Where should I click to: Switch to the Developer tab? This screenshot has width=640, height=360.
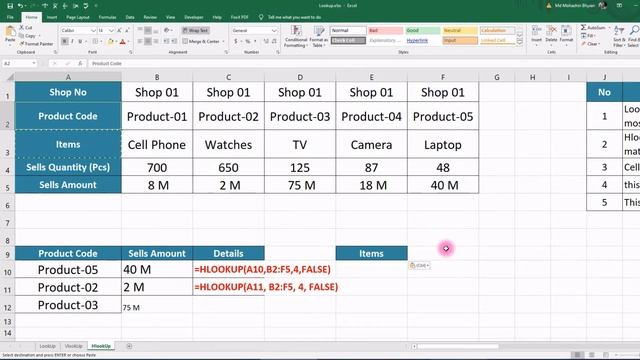pyautogui.click(x=193, y=17)
